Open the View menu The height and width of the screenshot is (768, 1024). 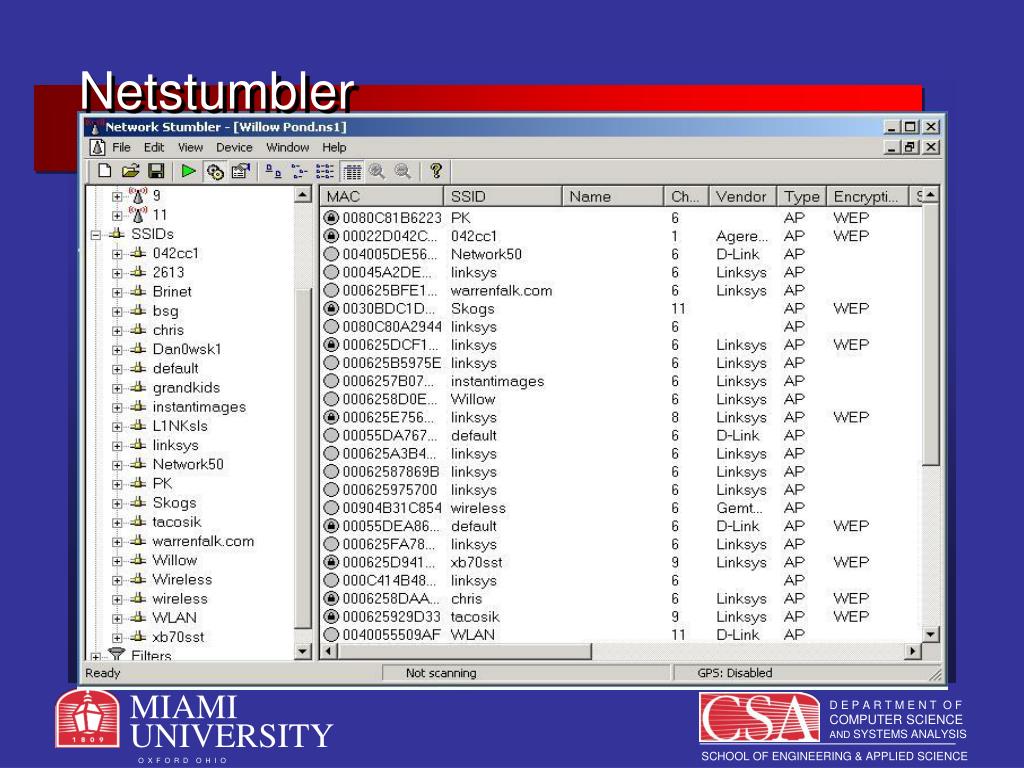coord(191,147)
